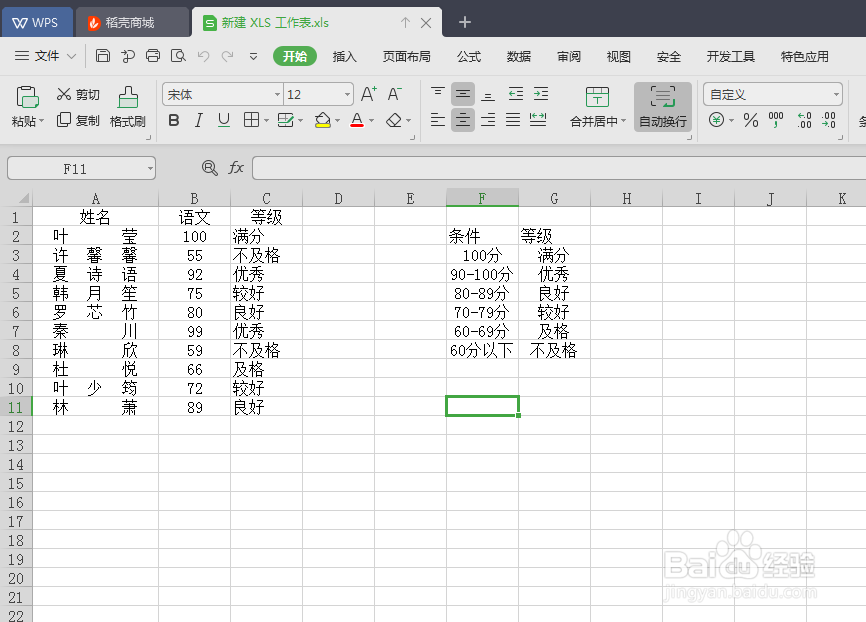Apply percent style format
Screen dimensions: 866x622
click(x=751, y=120)
